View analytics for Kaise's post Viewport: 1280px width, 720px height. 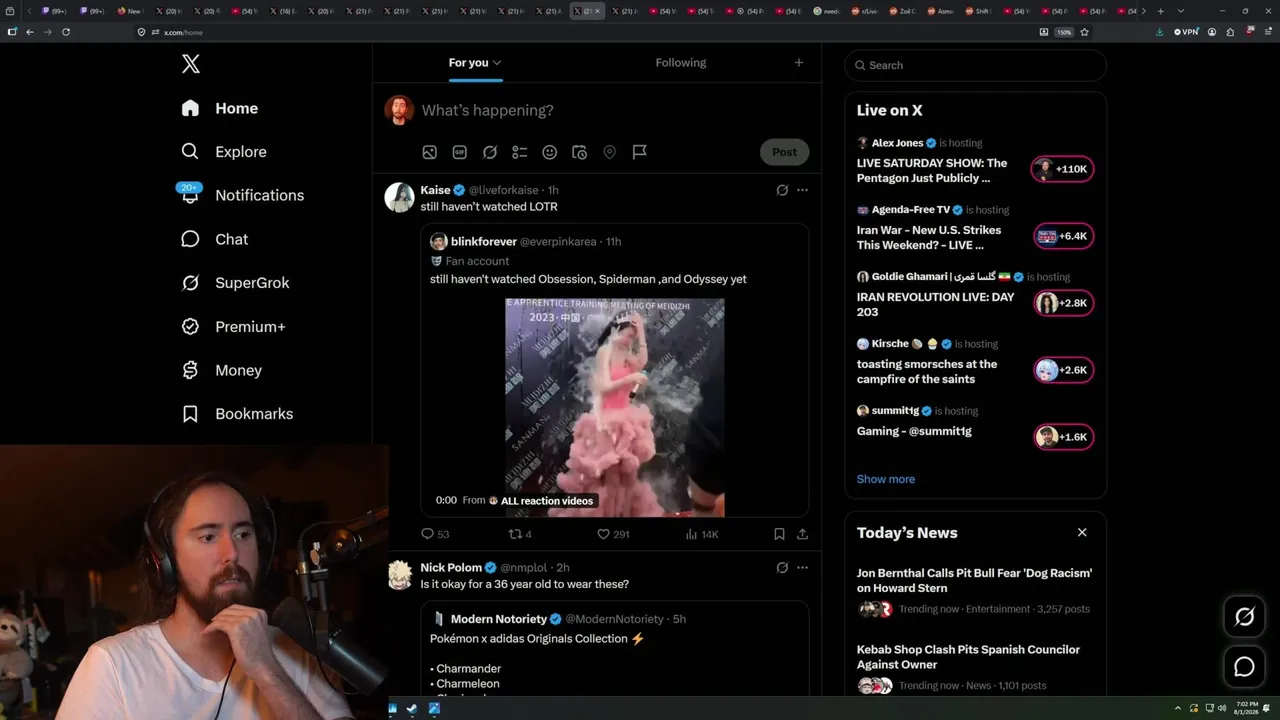click(x=702, y=534)
